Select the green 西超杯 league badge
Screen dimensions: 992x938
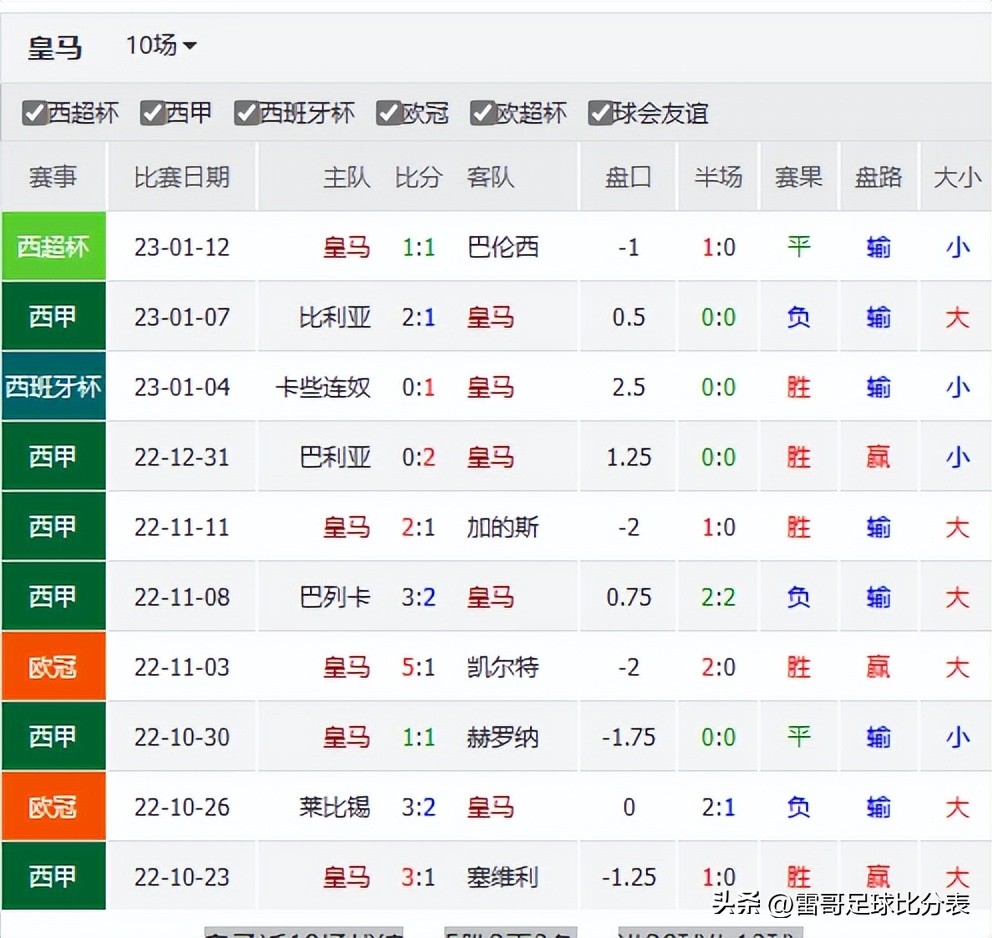(x=54, y=247)
